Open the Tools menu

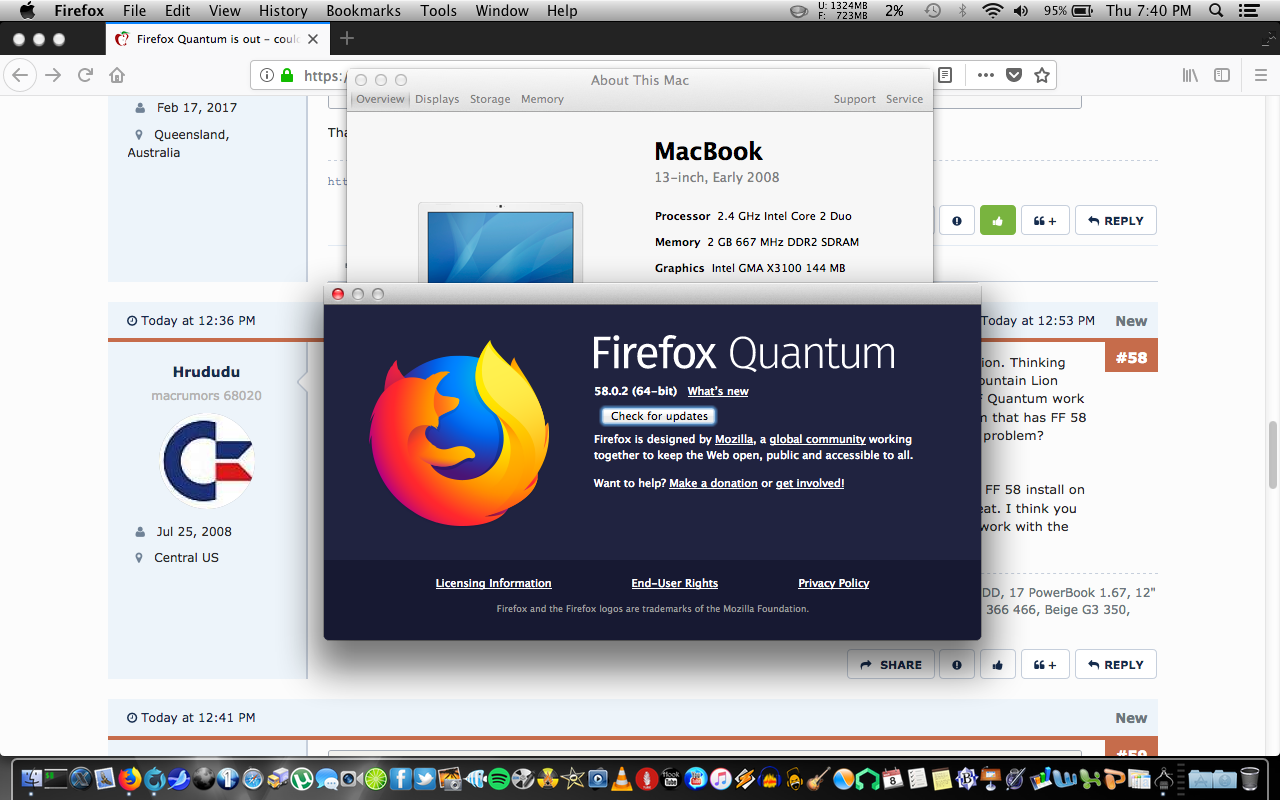[438, 11]
